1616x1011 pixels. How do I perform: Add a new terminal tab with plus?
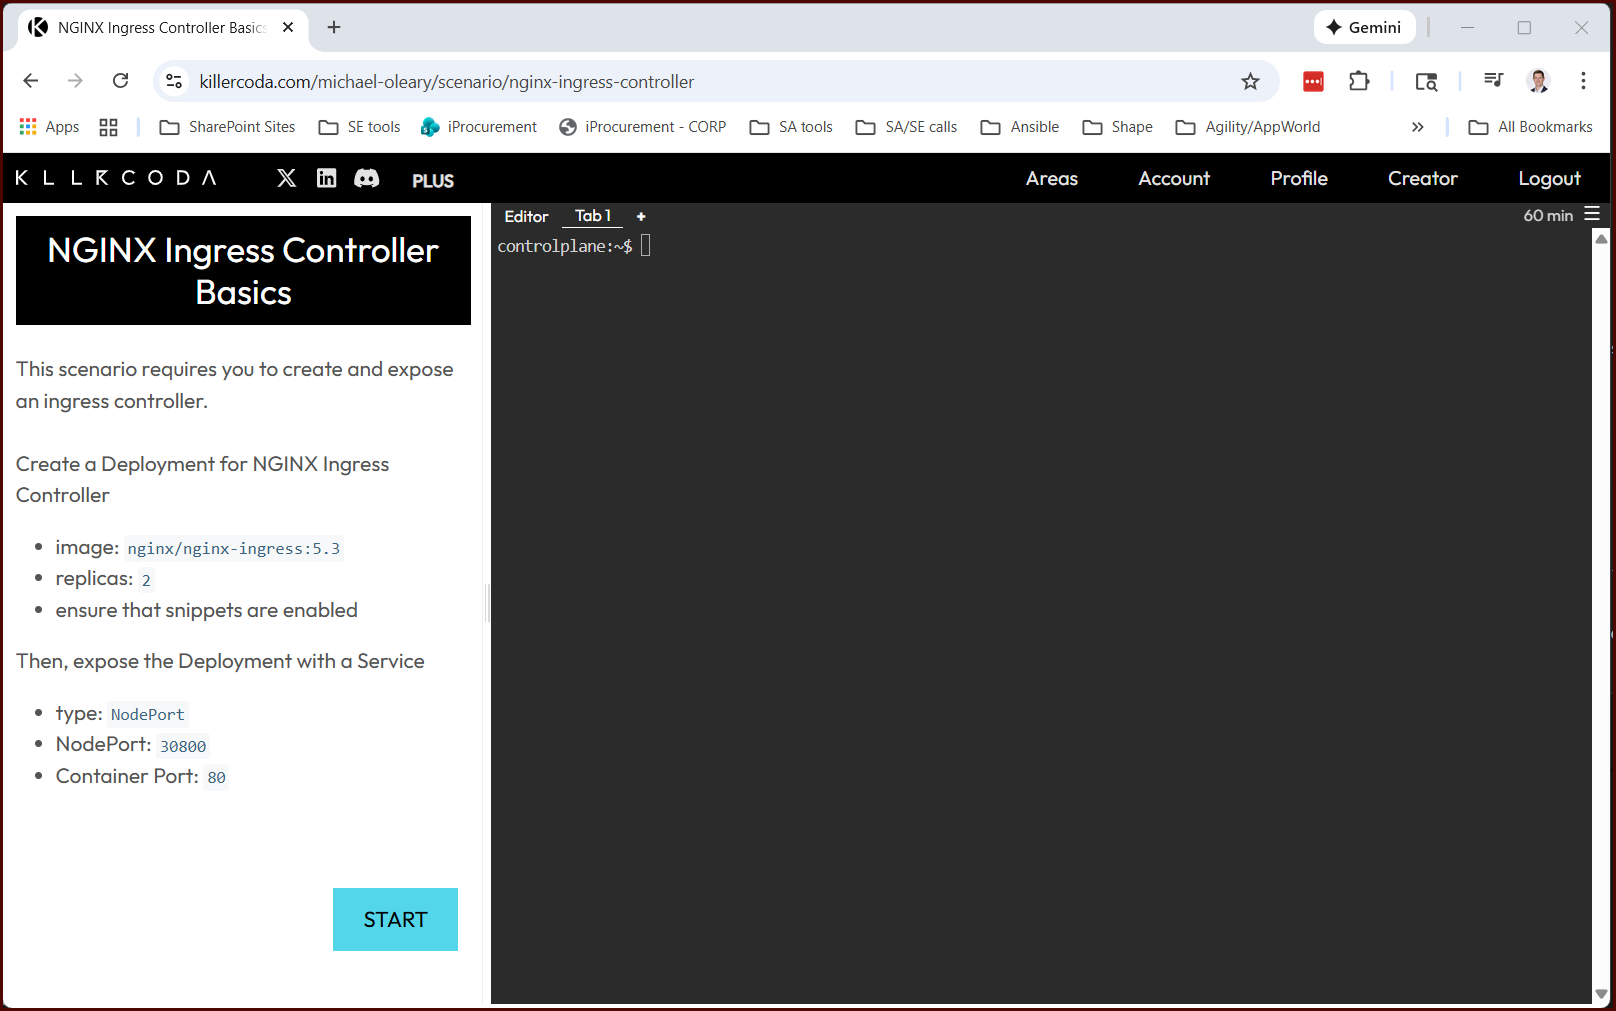point(641,216)
